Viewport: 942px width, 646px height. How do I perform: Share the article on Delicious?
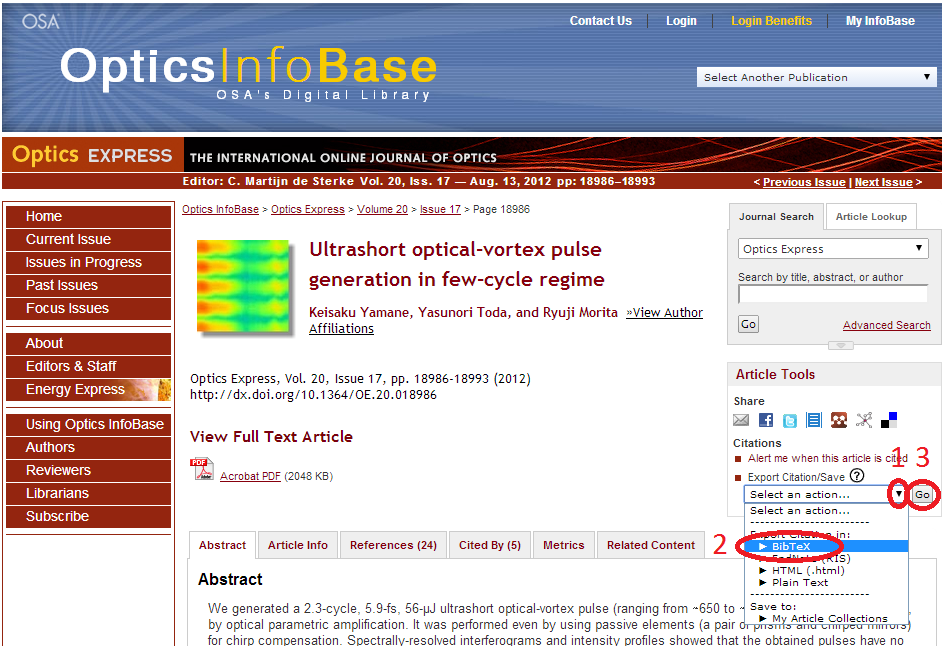point(889,420)
